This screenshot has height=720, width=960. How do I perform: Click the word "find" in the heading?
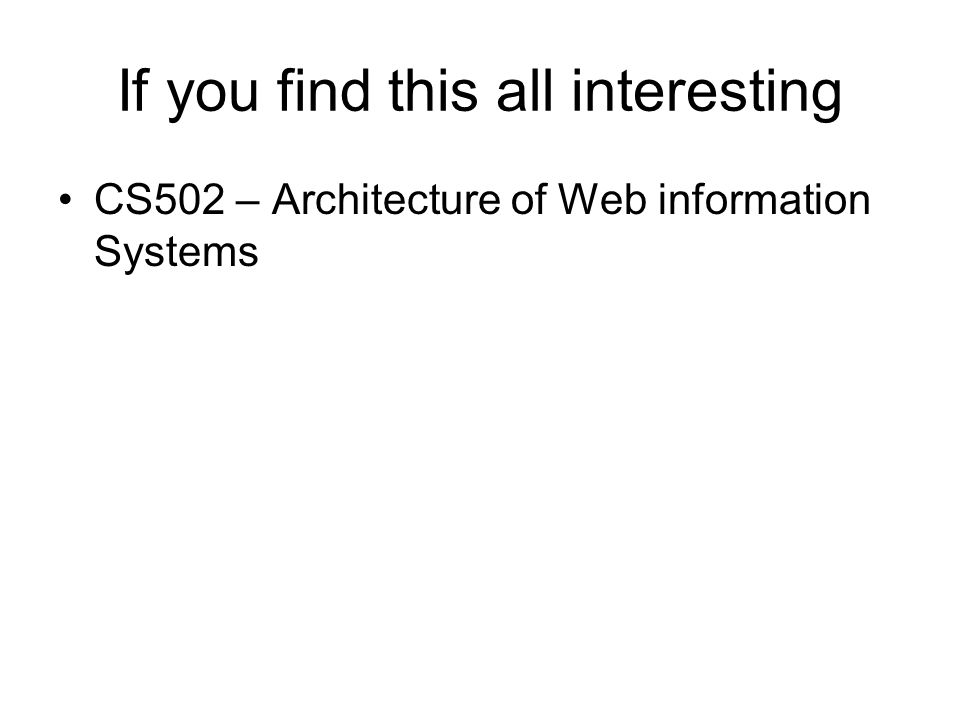[x=323, y=91]
